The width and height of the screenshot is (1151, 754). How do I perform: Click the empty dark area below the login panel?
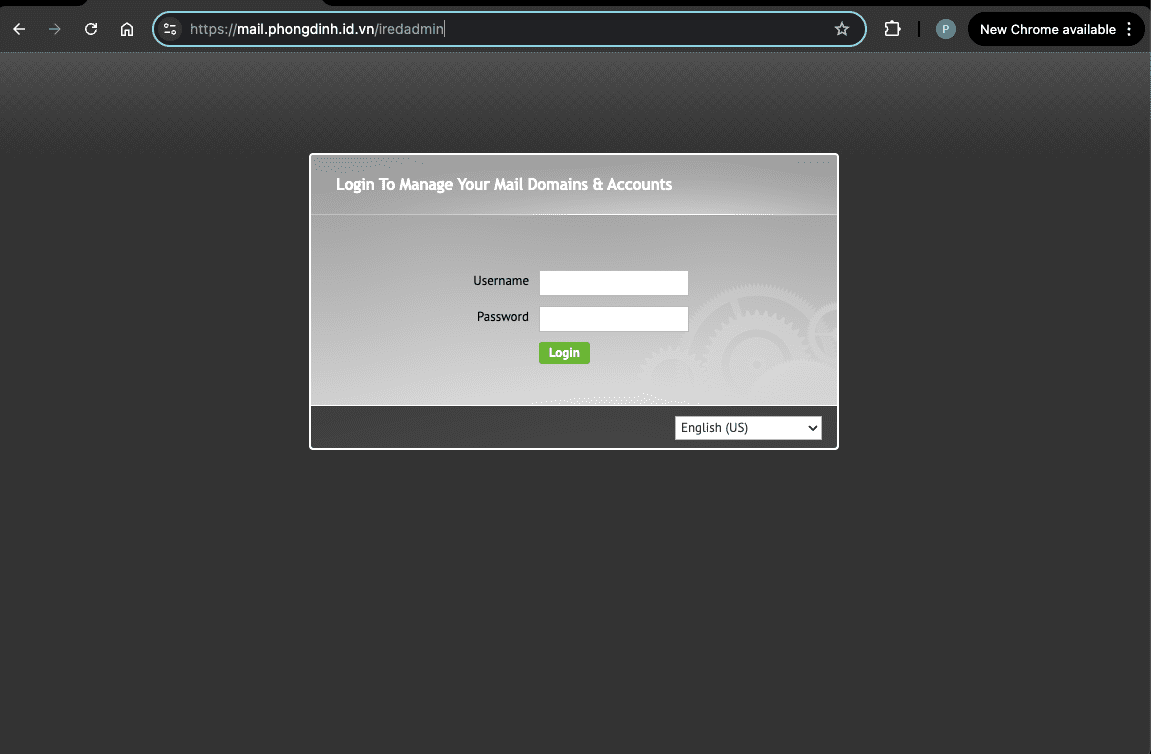[574, 602]
